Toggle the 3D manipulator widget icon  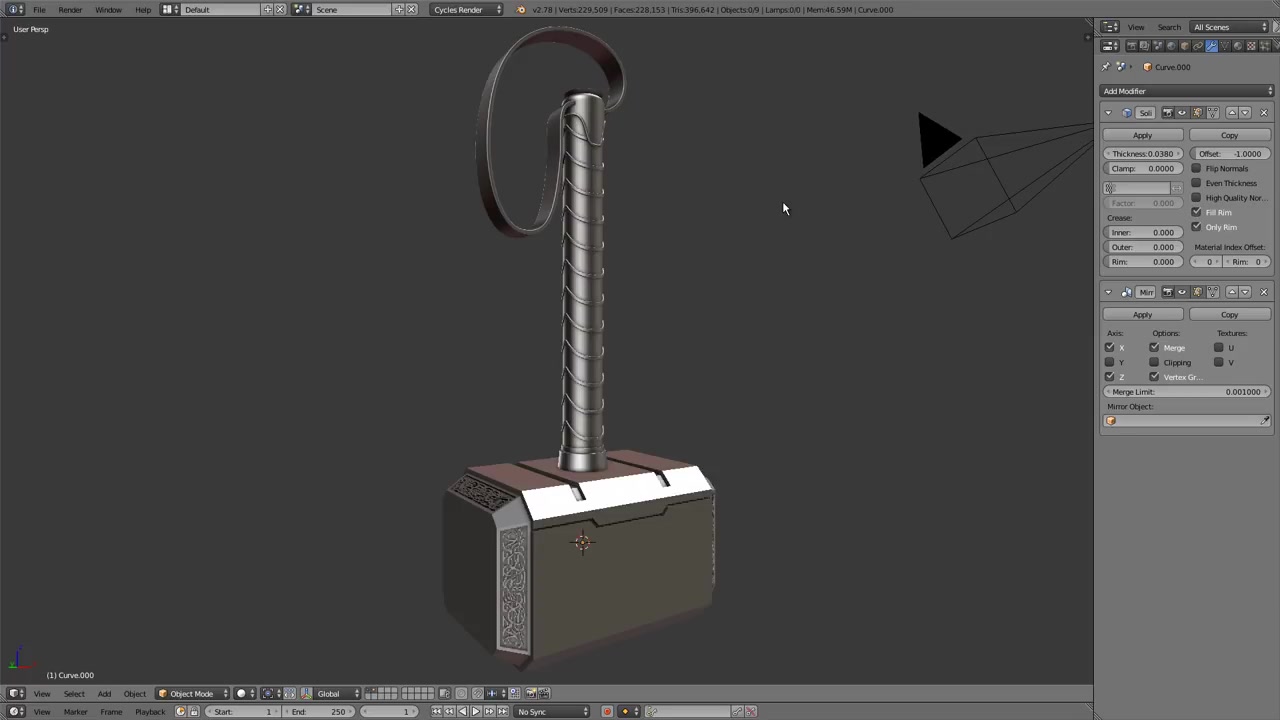coord(306,693)
